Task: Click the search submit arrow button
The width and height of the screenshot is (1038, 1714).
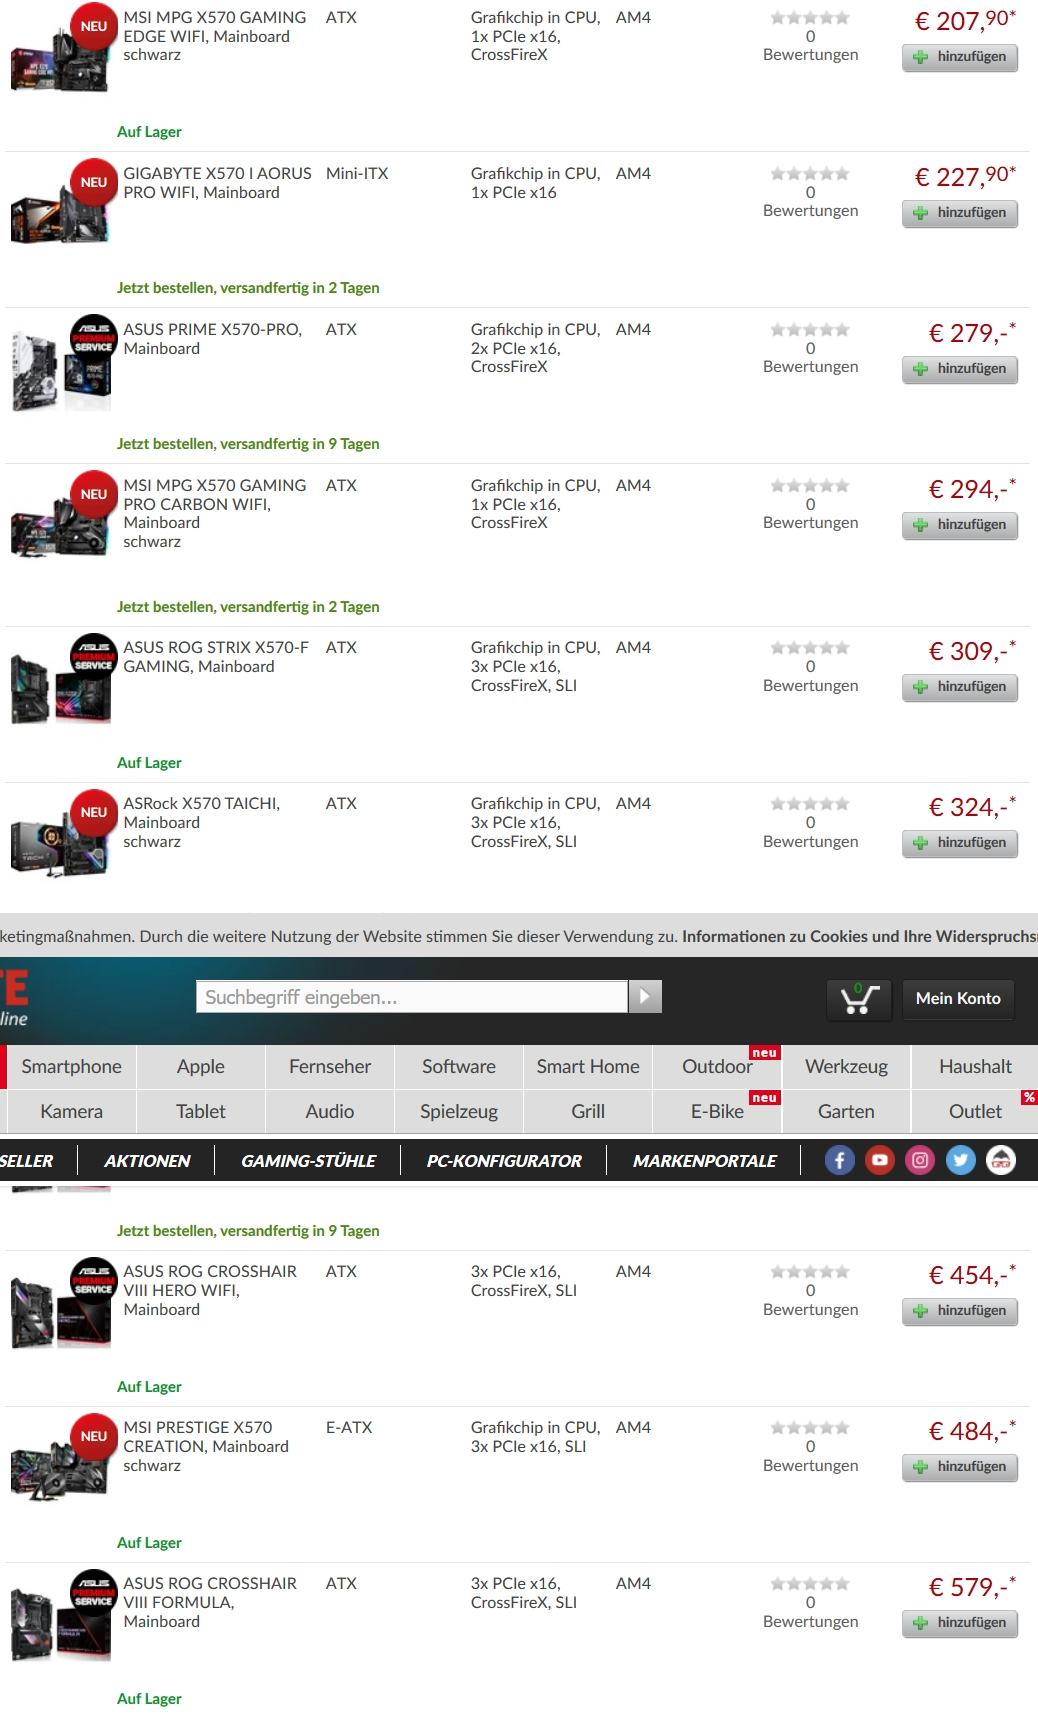Action: [645, 996]
